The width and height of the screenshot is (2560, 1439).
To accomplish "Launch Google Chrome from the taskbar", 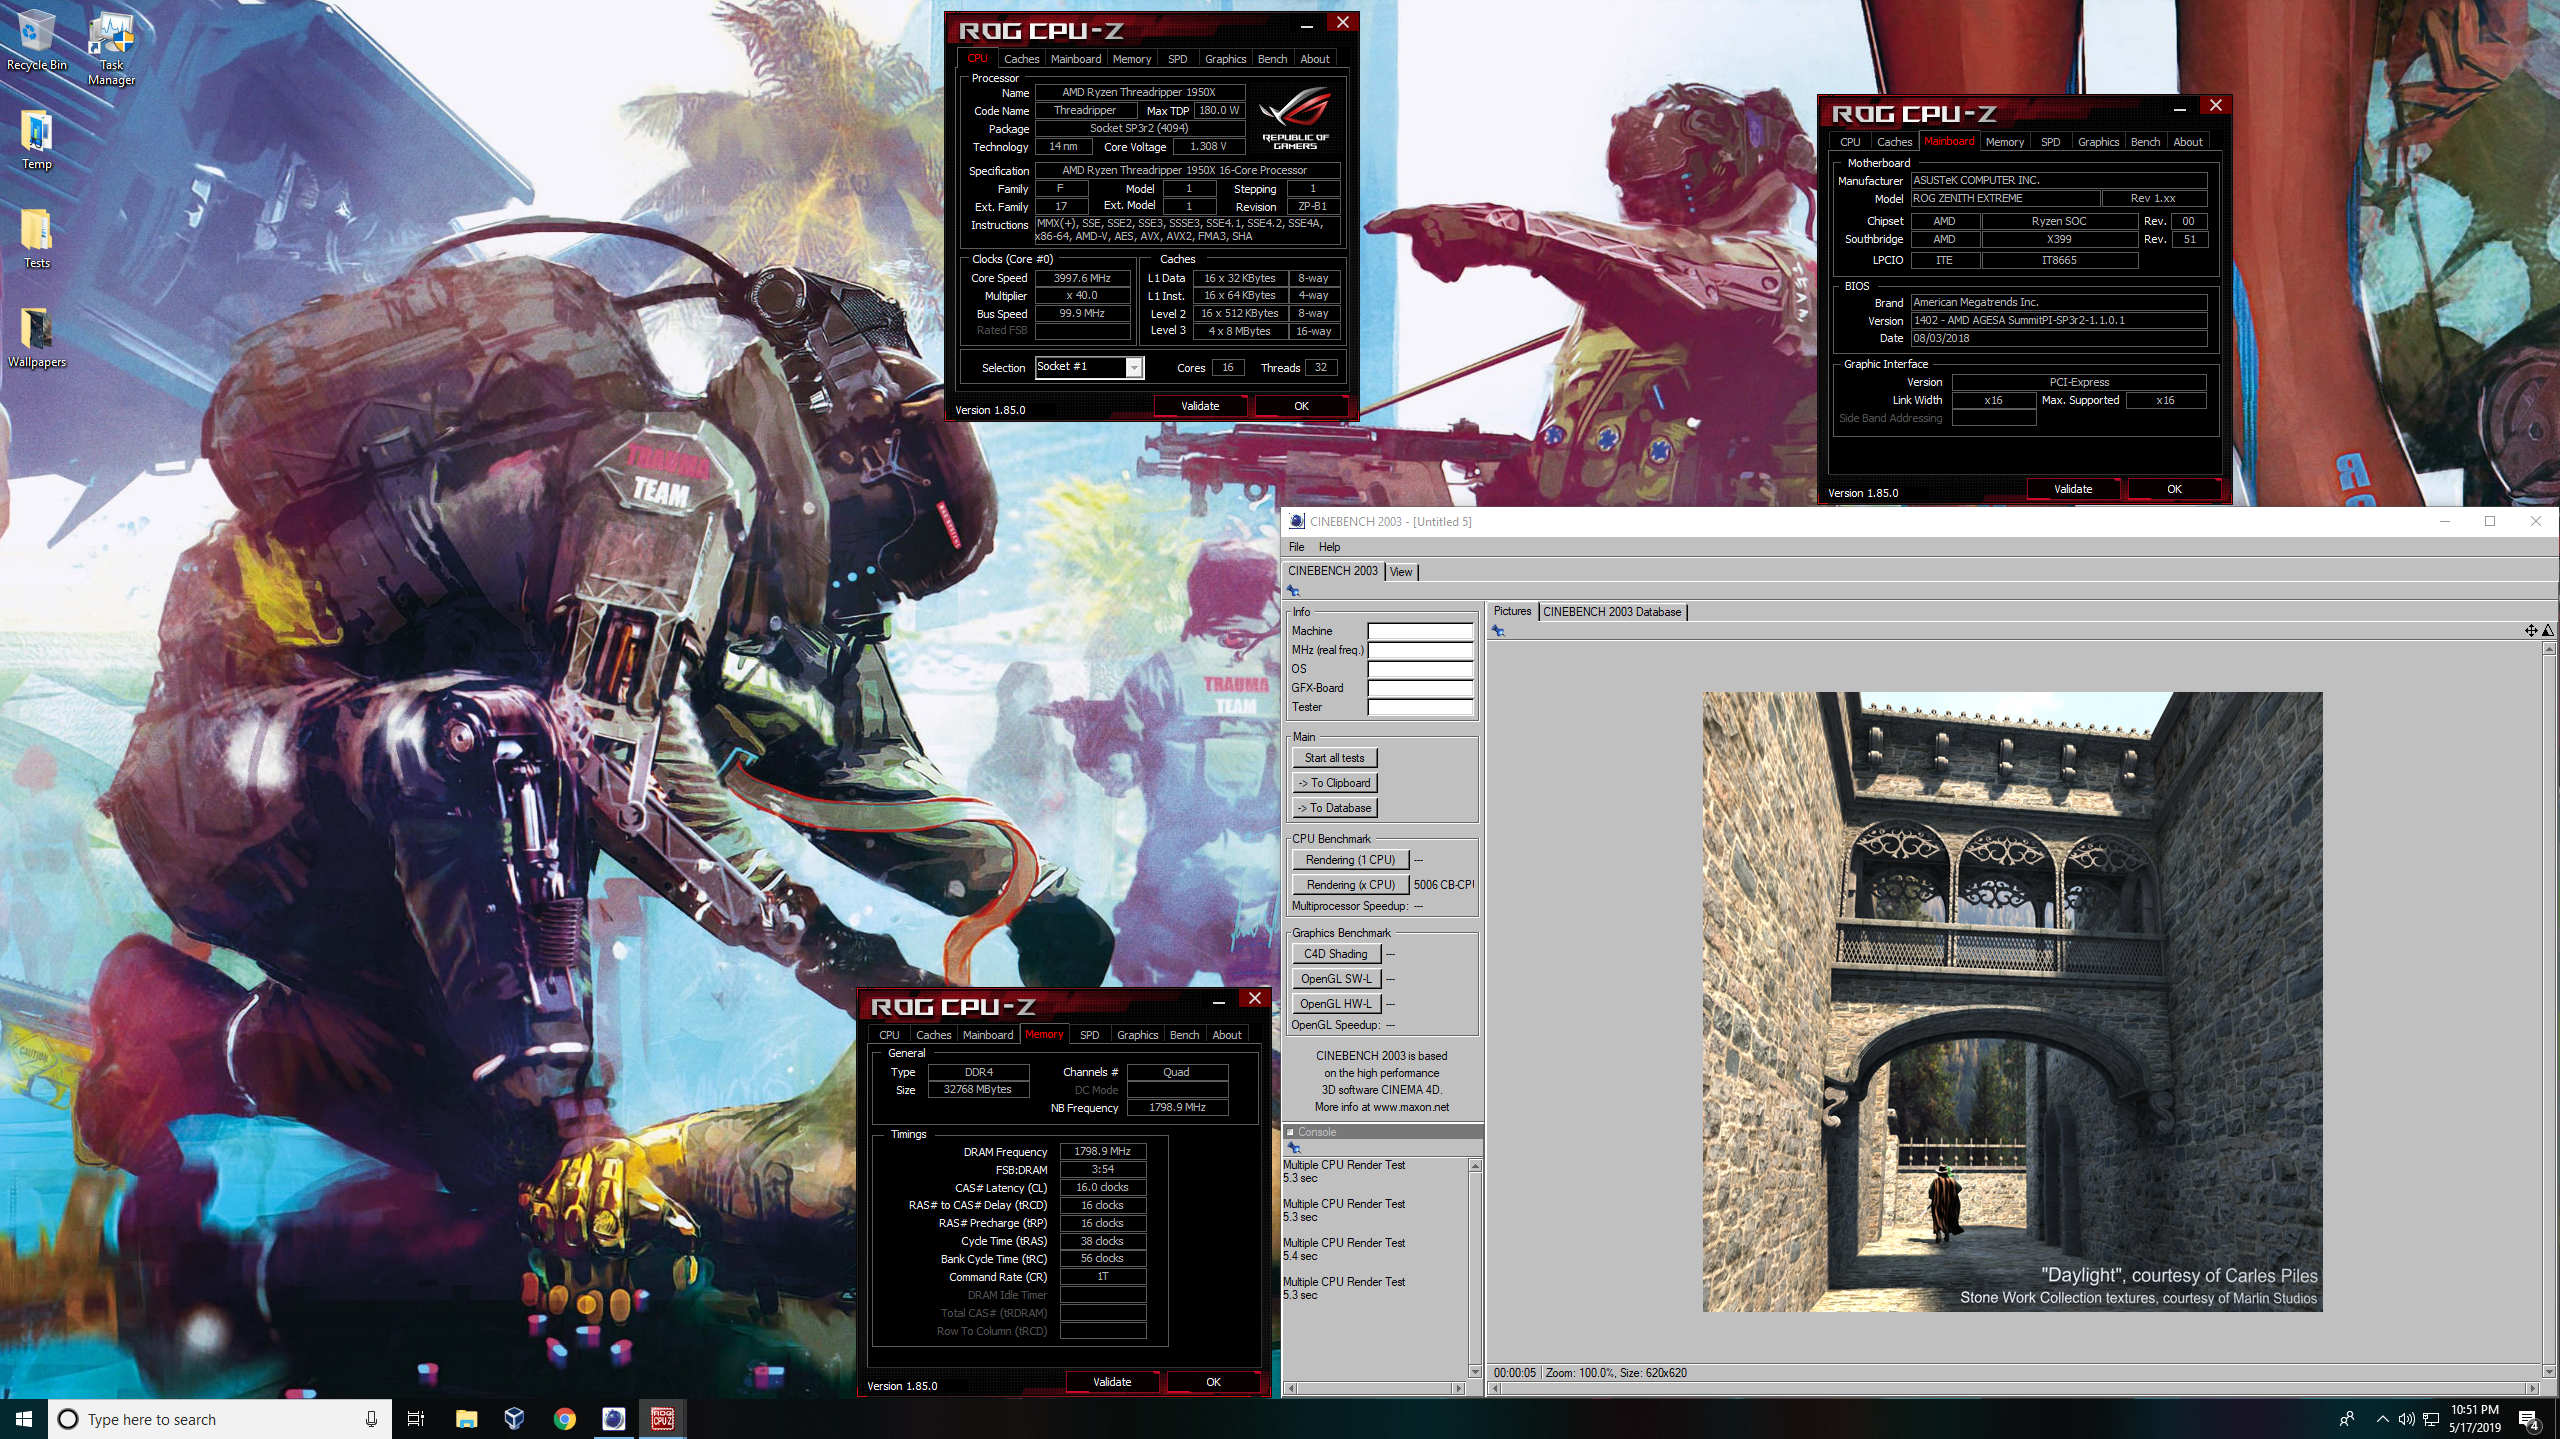I will pyautogui.click(x=564, y=1418).
